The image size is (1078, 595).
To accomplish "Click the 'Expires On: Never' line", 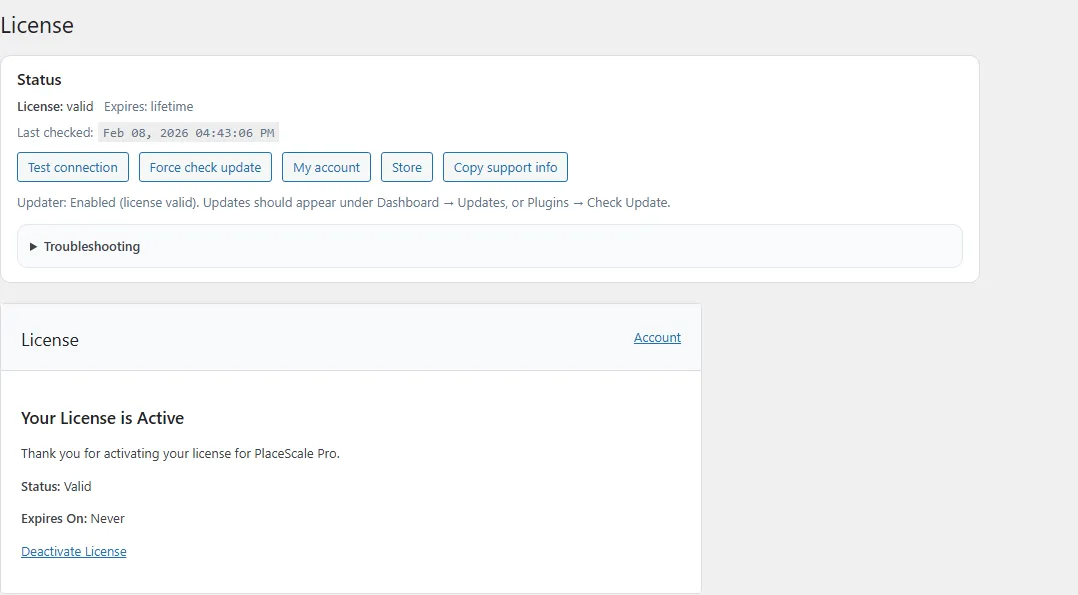I will pos(73,519).
